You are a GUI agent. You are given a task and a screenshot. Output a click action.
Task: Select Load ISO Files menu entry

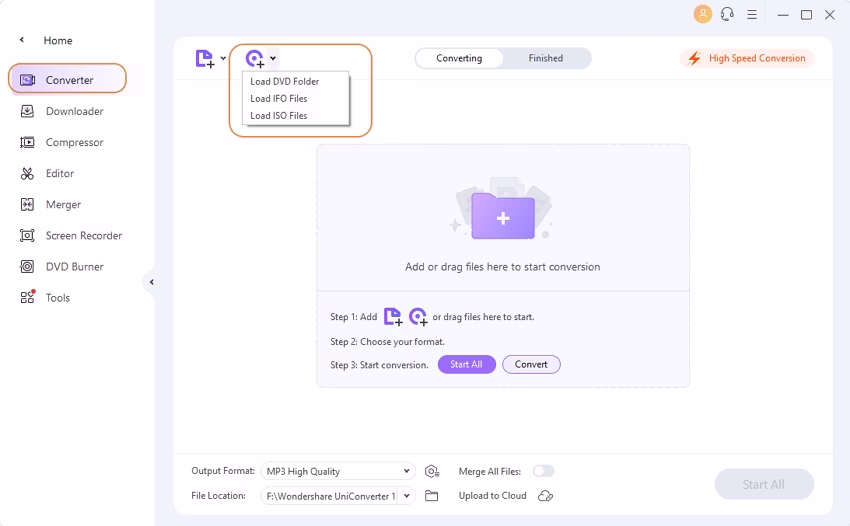(x=279, y=115)
